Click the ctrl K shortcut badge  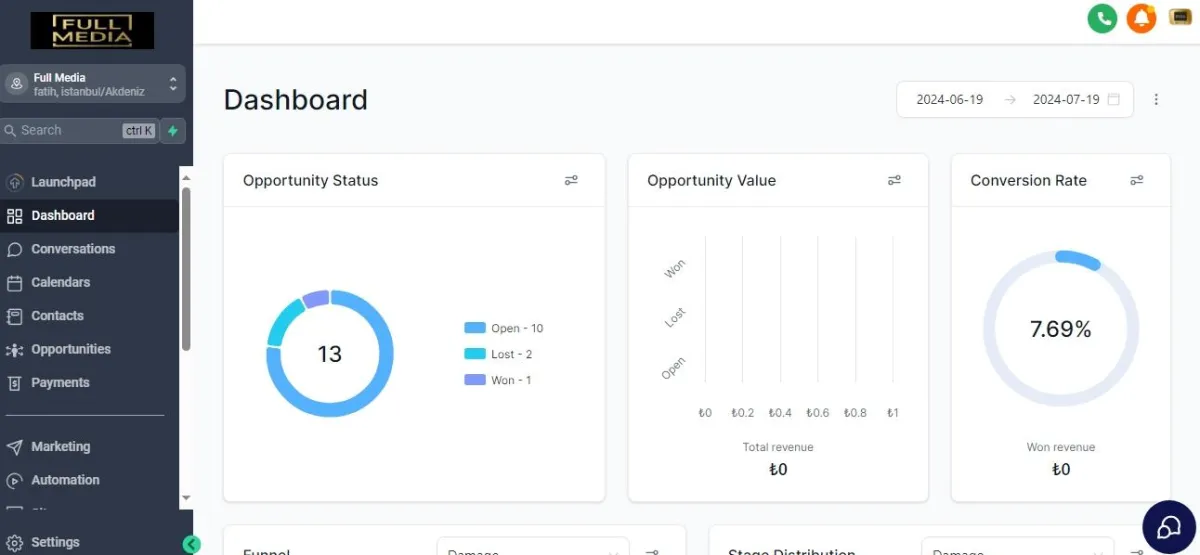point(139,131)
